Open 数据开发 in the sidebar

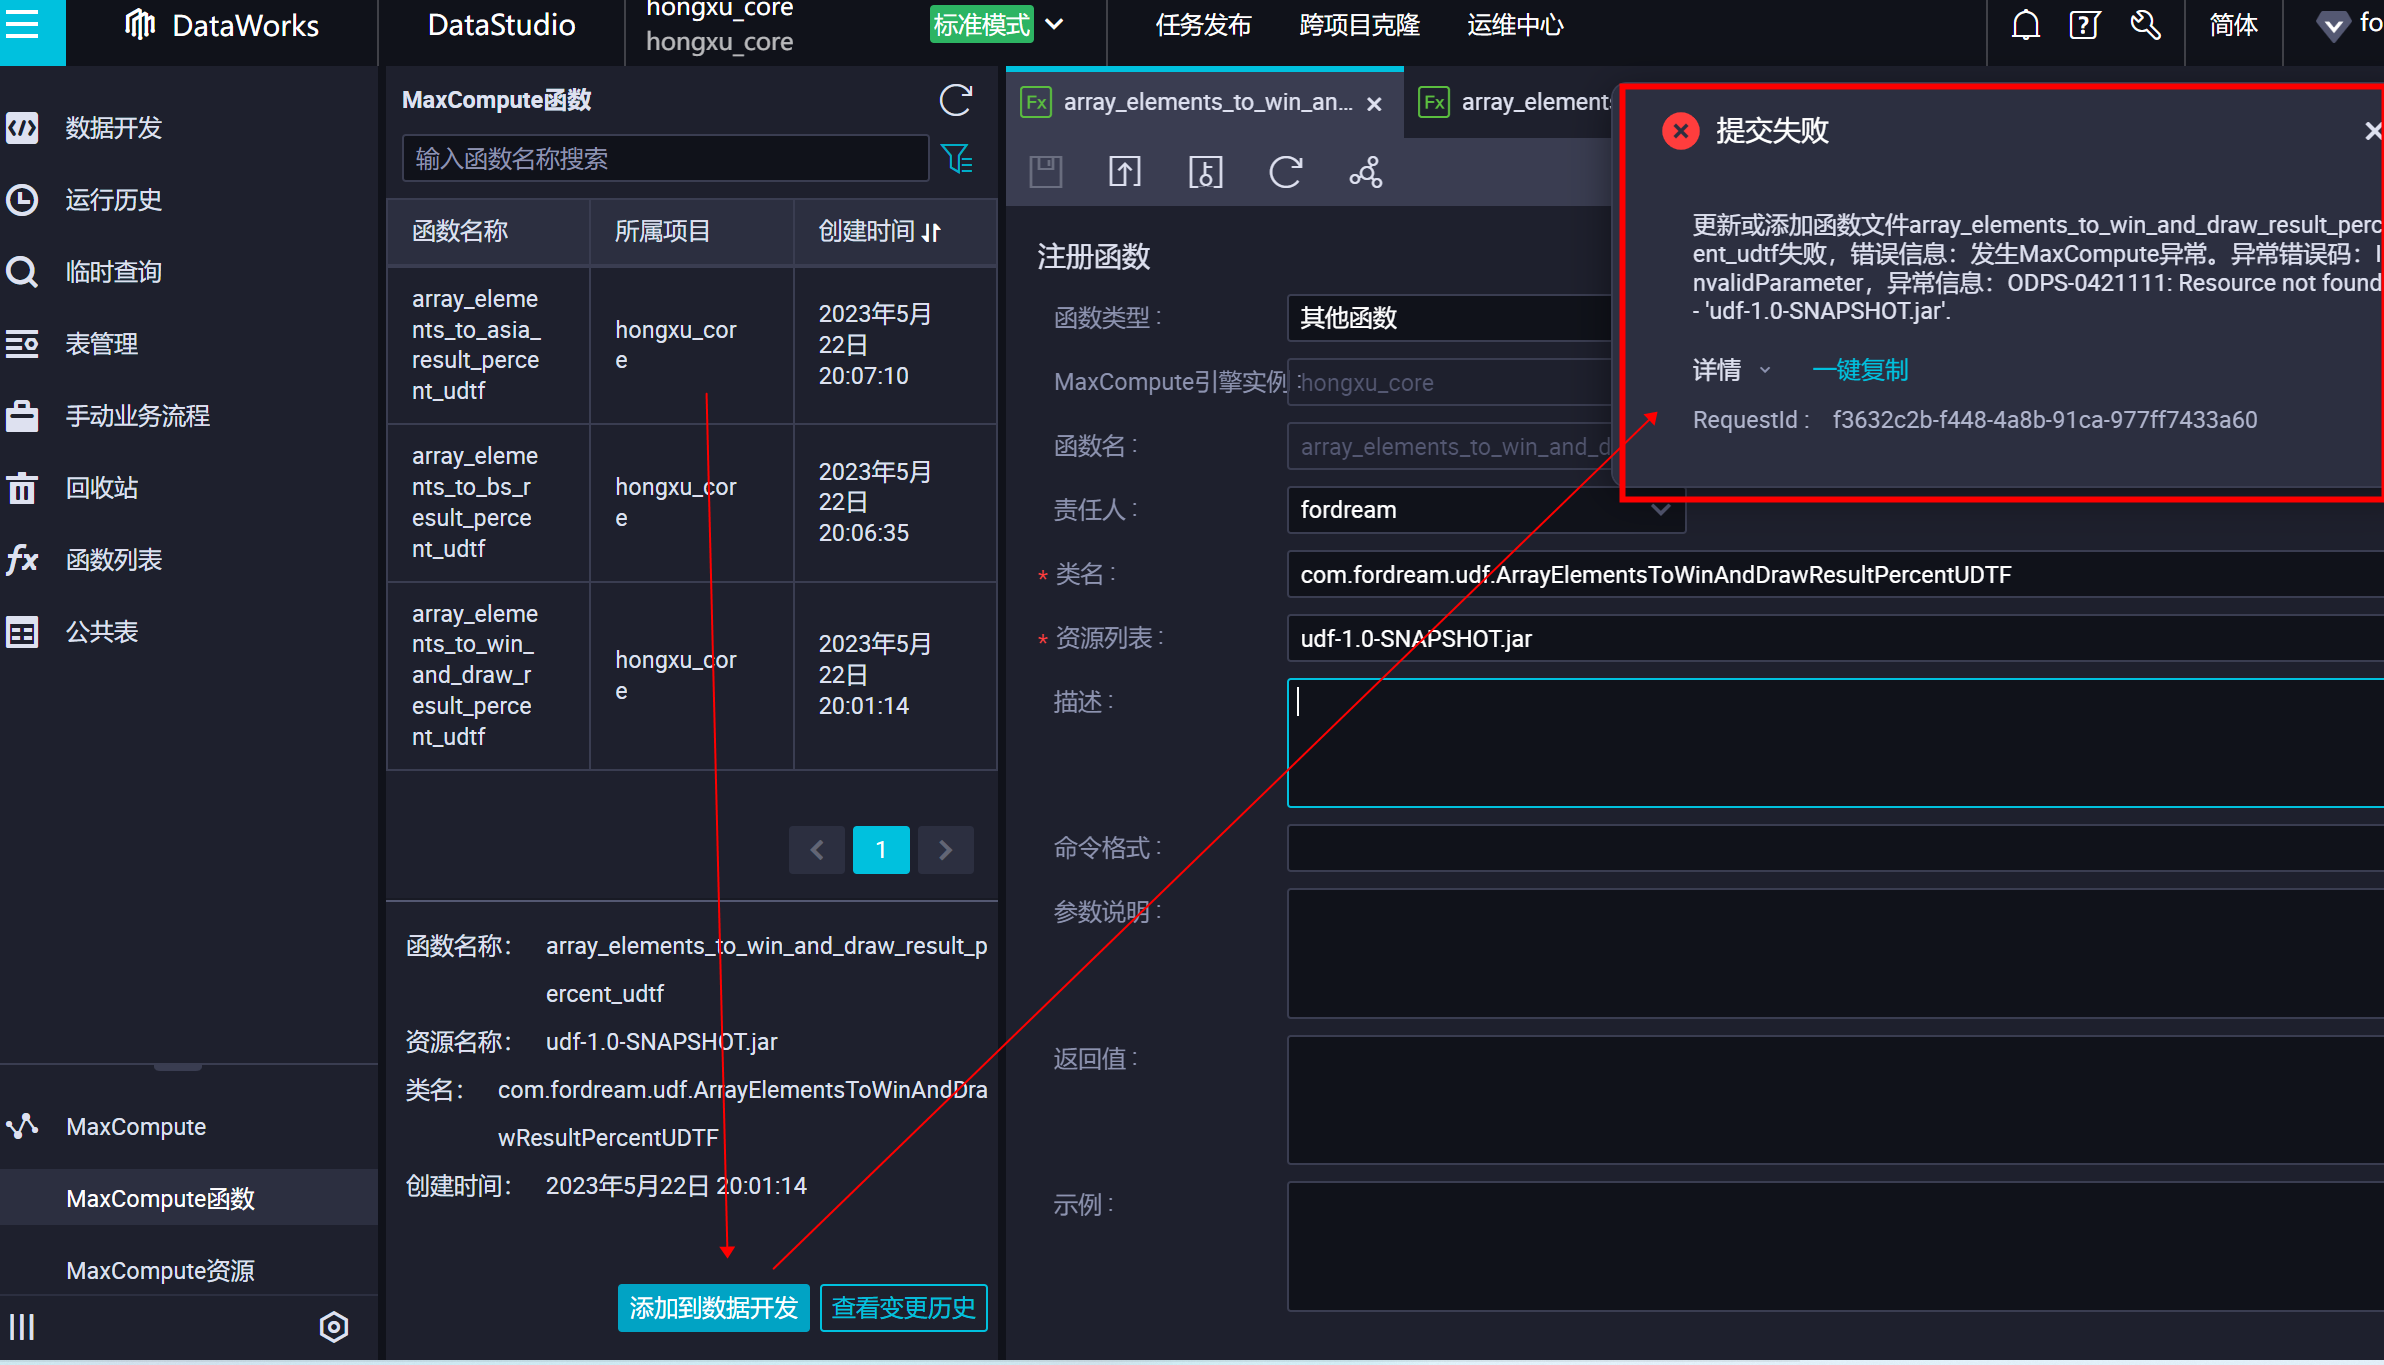(113, 128)
